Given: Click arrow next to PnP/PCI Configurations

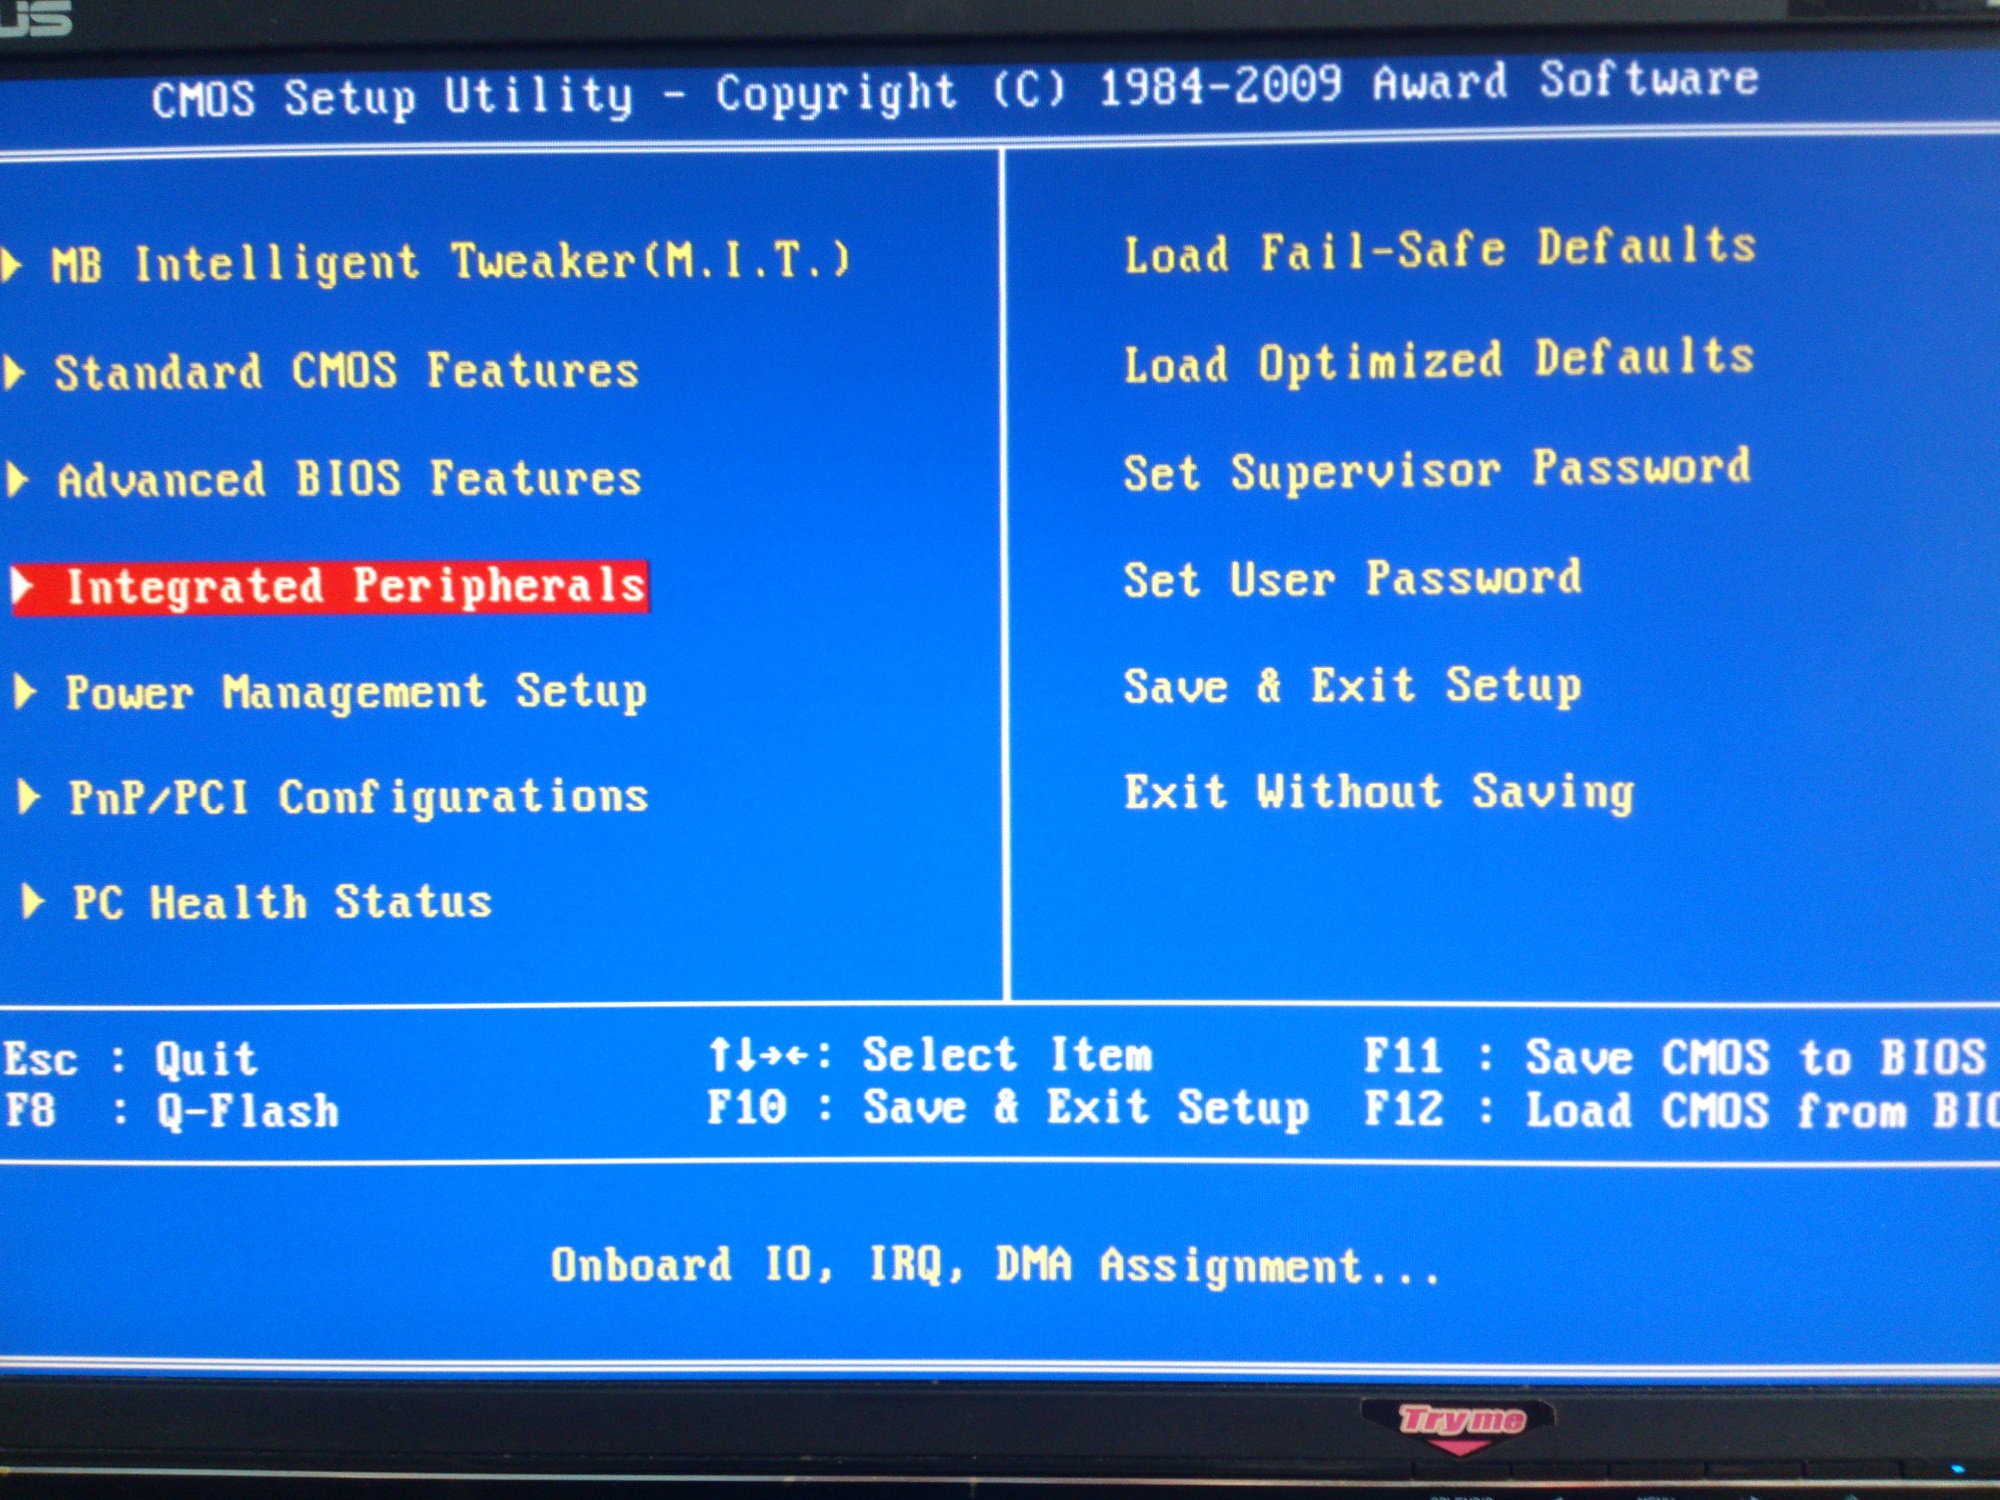Looking at the screenshot, I should point(30,797).
